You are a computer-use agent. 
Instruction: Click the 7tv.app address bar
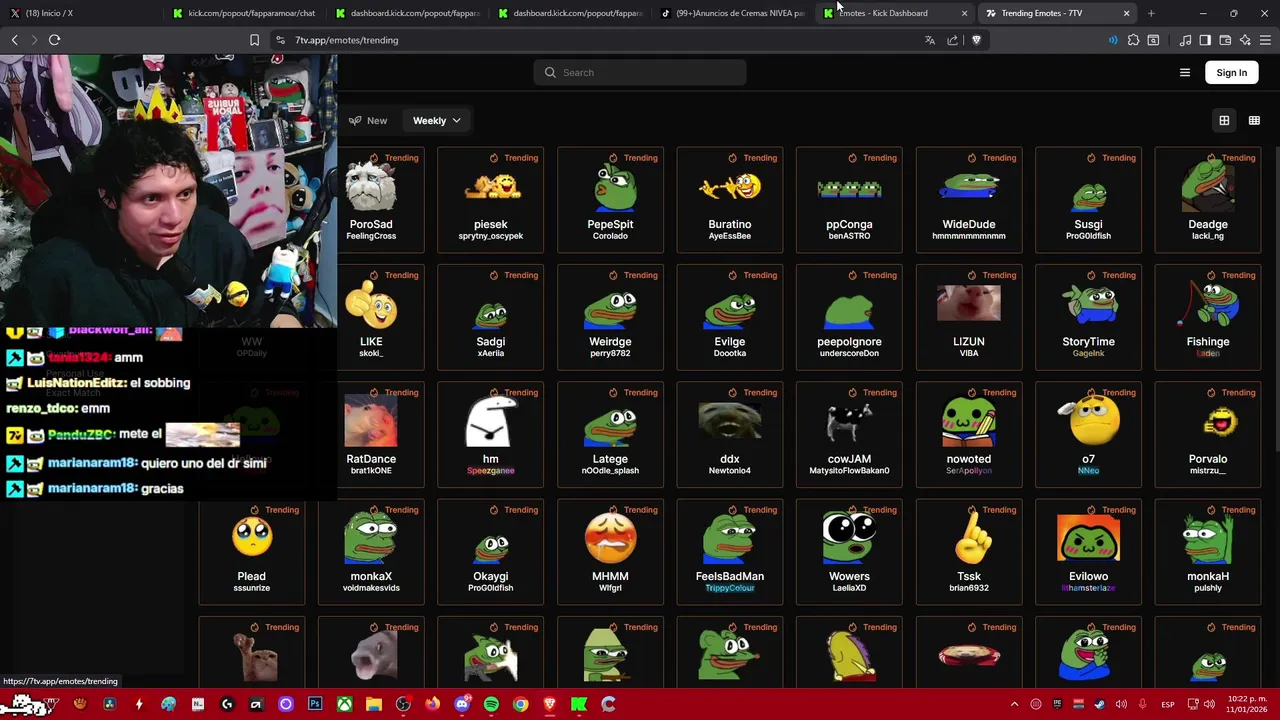pyautogui.click(x=600, y=40)
